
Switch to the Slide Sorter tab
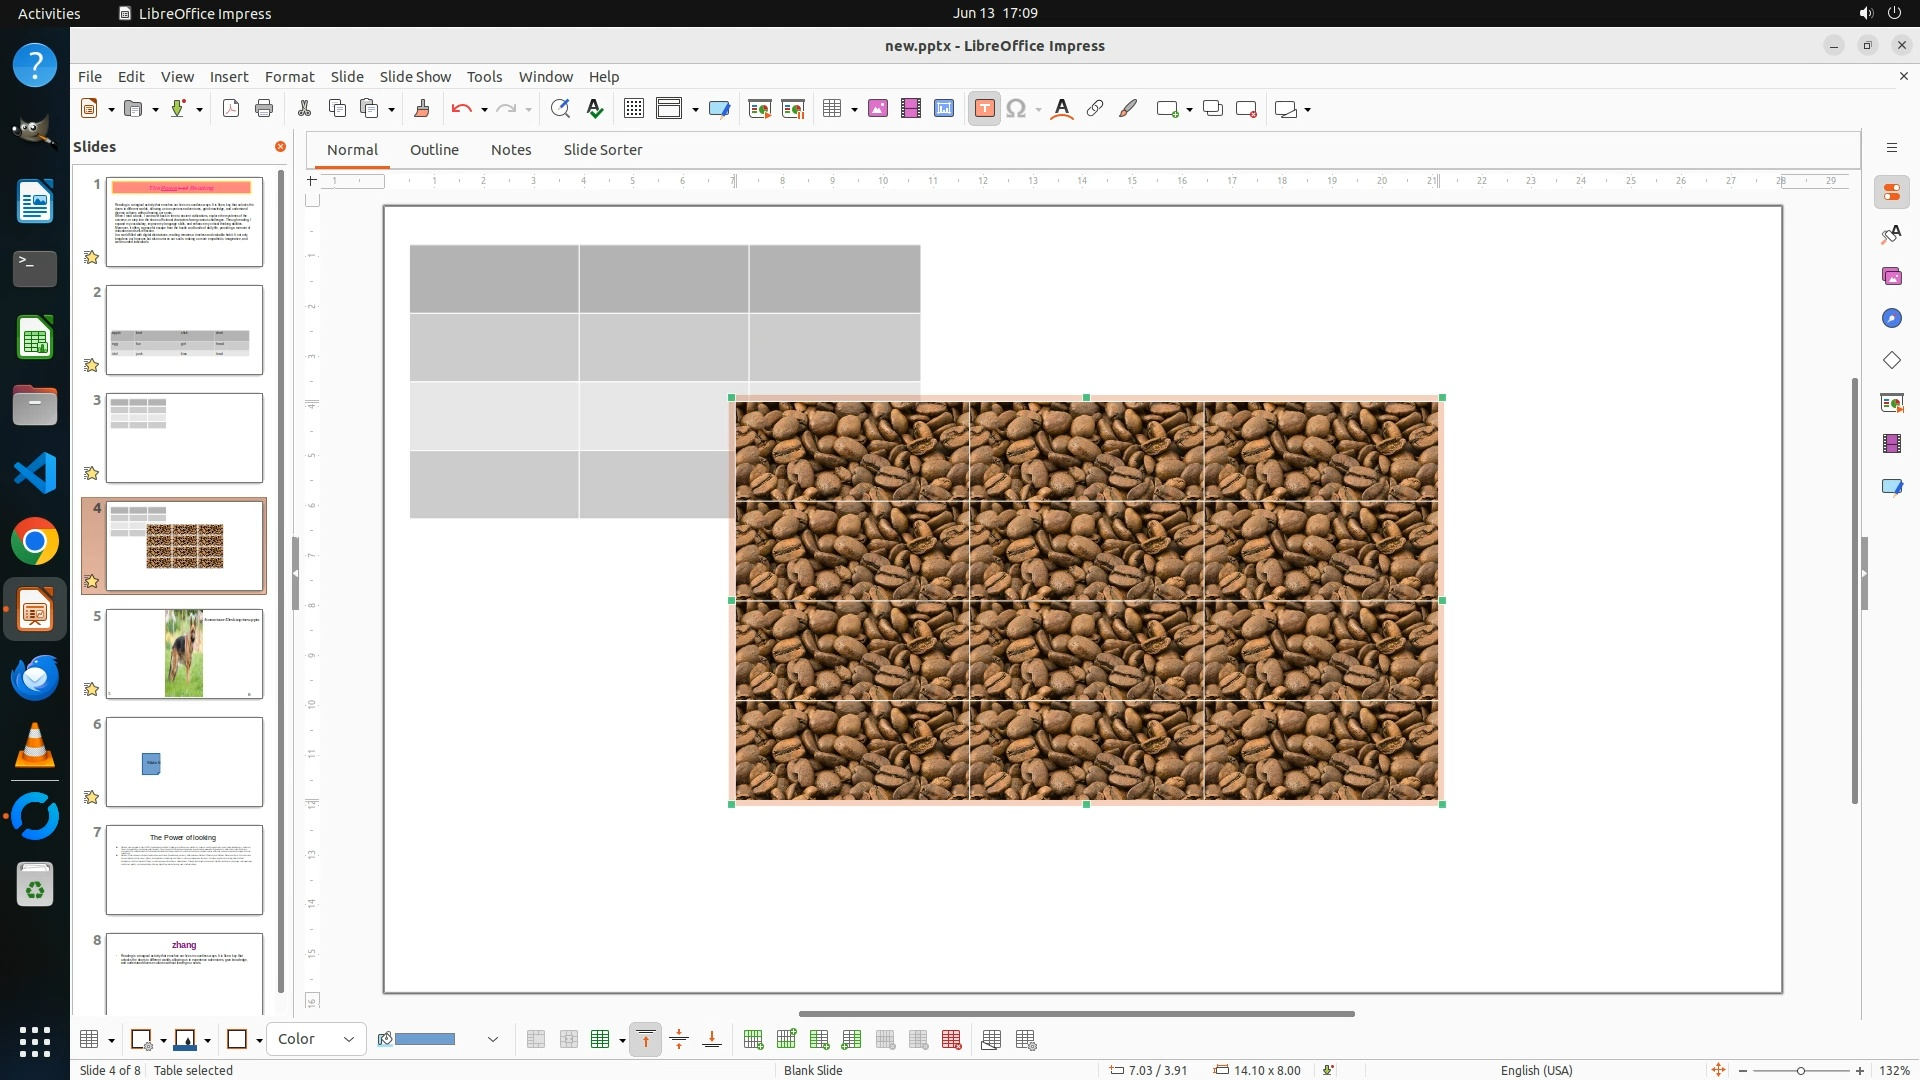click(602, 150)
